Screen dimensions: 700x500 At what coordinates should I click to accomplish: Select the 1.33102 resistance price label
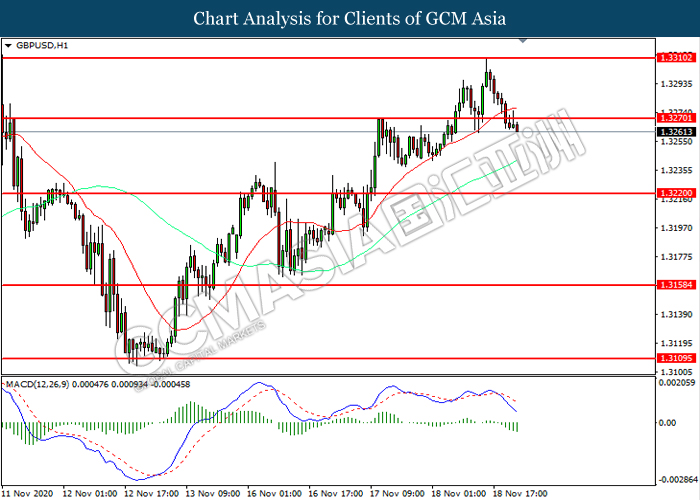[x=676, y=58]
